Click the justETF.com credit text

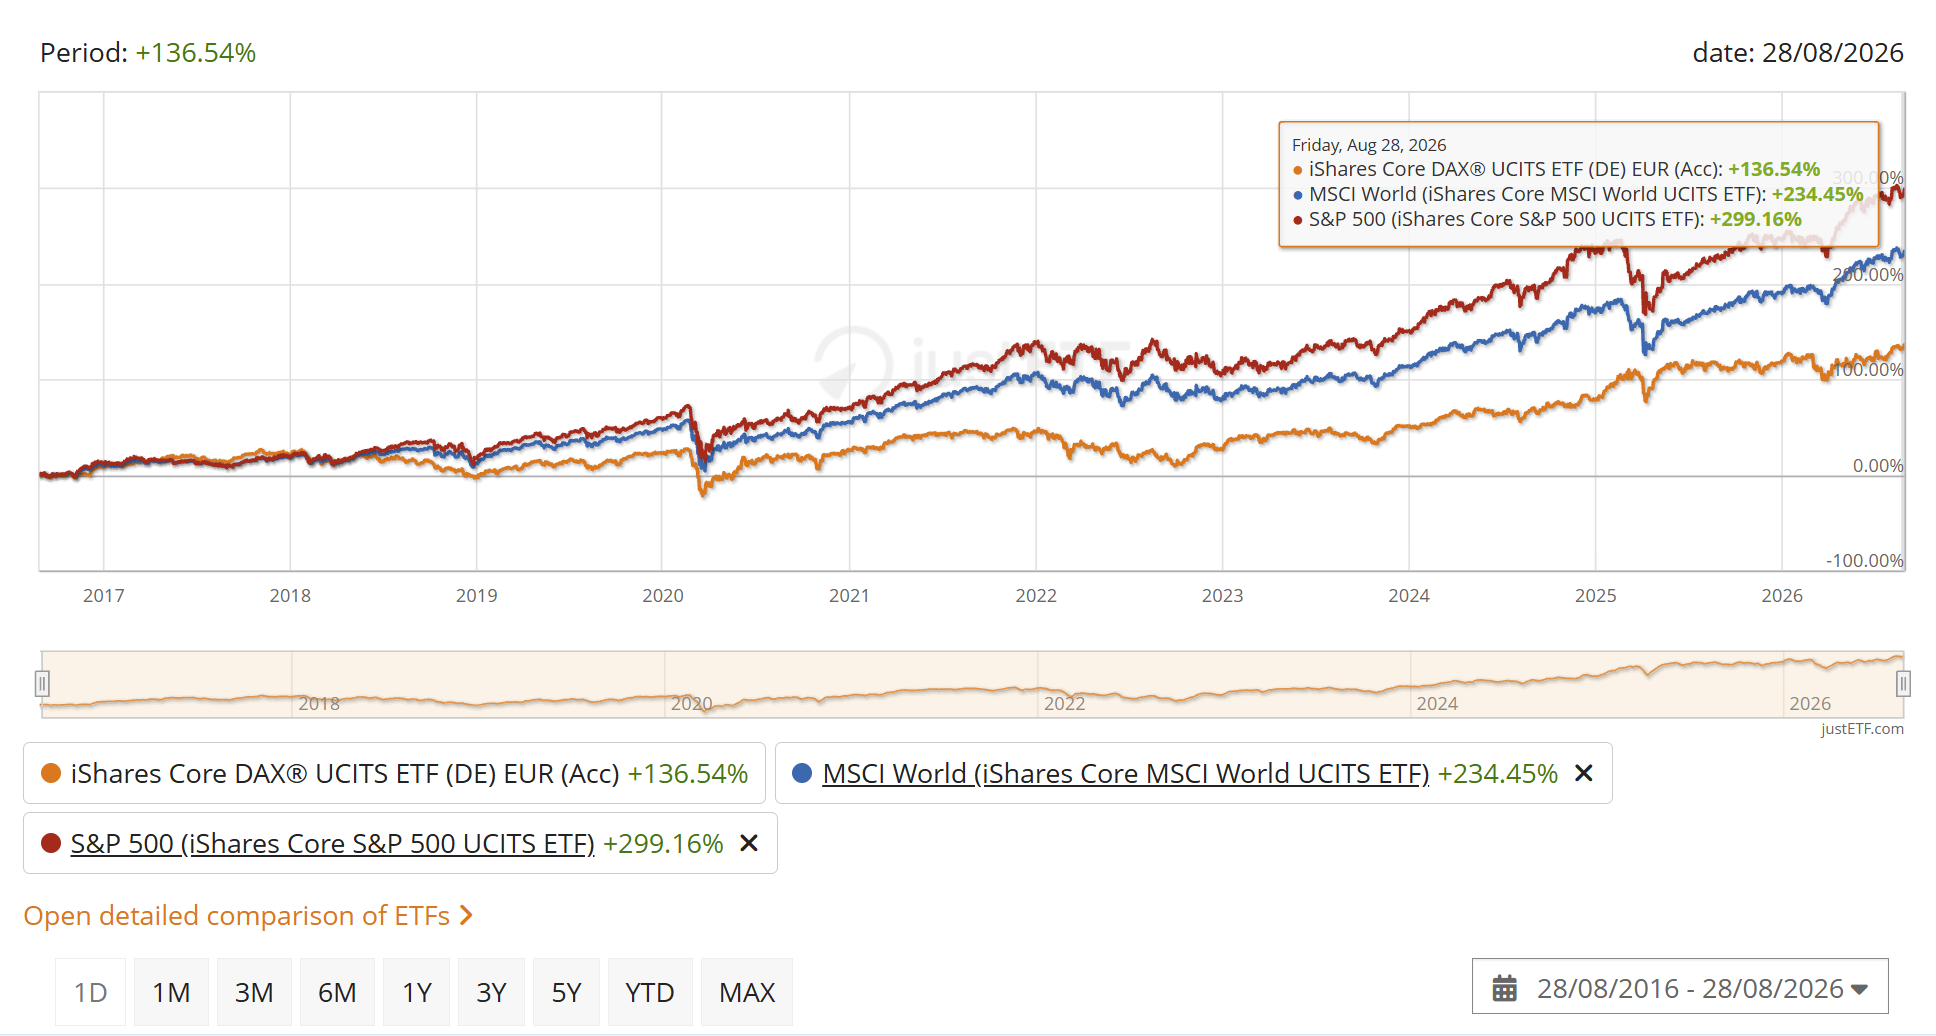(1862, 729)
